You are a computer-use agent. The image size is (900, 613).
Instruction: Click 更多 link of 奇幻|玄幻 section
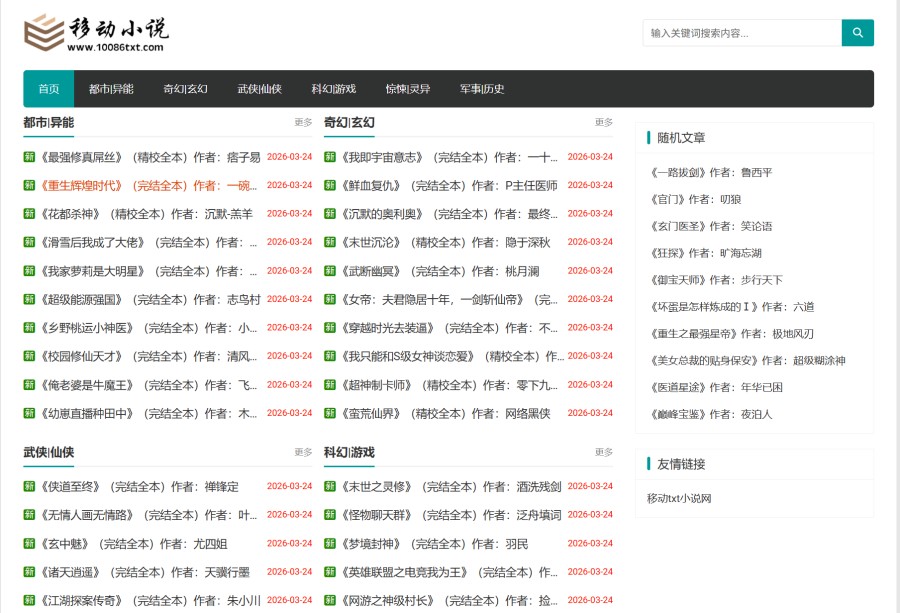[604, 124]
